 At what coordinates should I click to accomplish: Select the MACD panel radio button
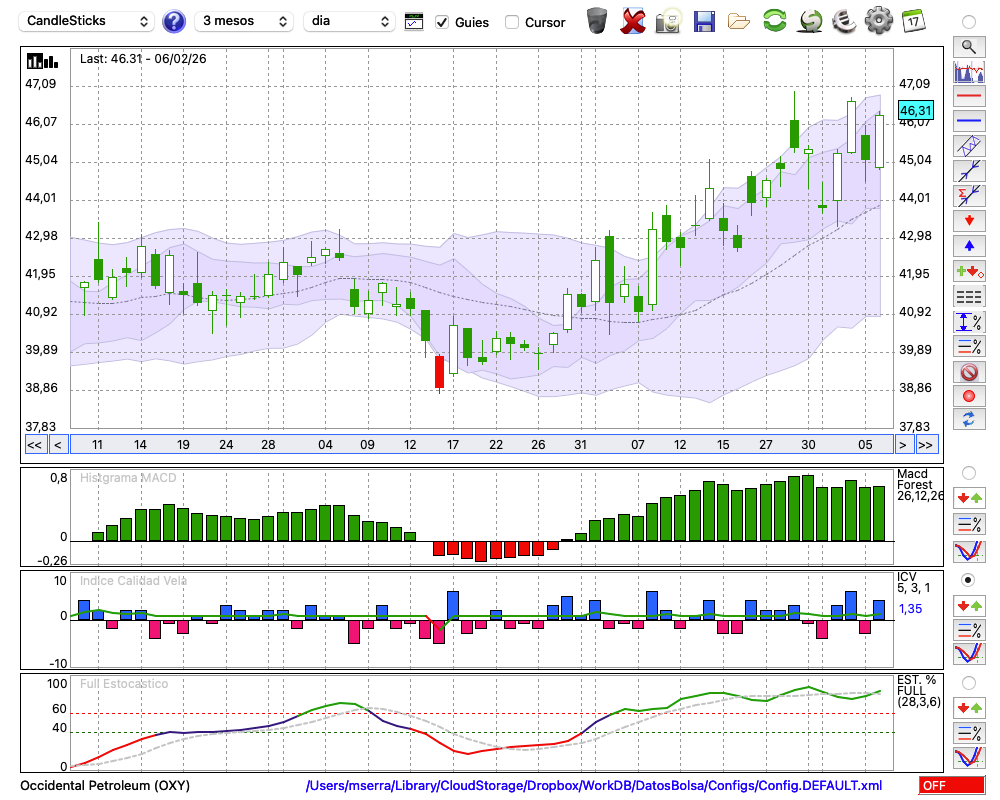tap(968, 472)
